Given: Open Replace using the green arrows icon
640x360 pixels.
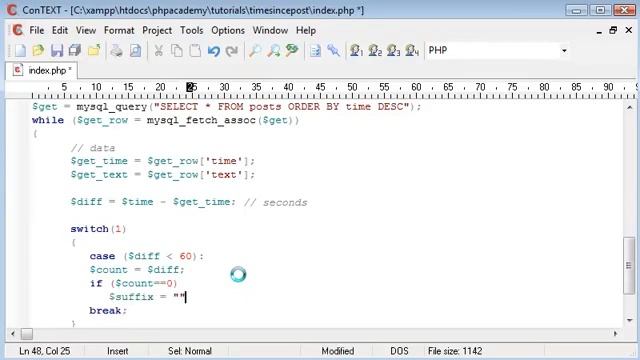Looking at the screenshot, I should [x=292, y=51].
